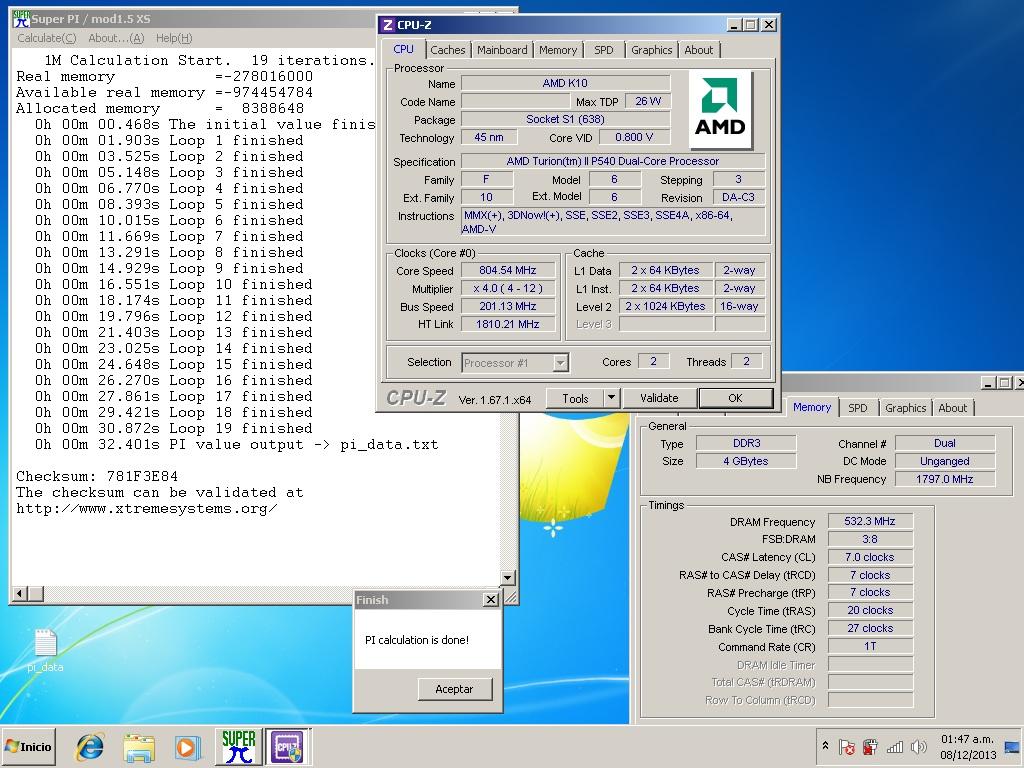Click the Level 2 cache 2 x 1024 KBytes
1024x768 pixels.
pyautogui.click(x=665, y=306)
